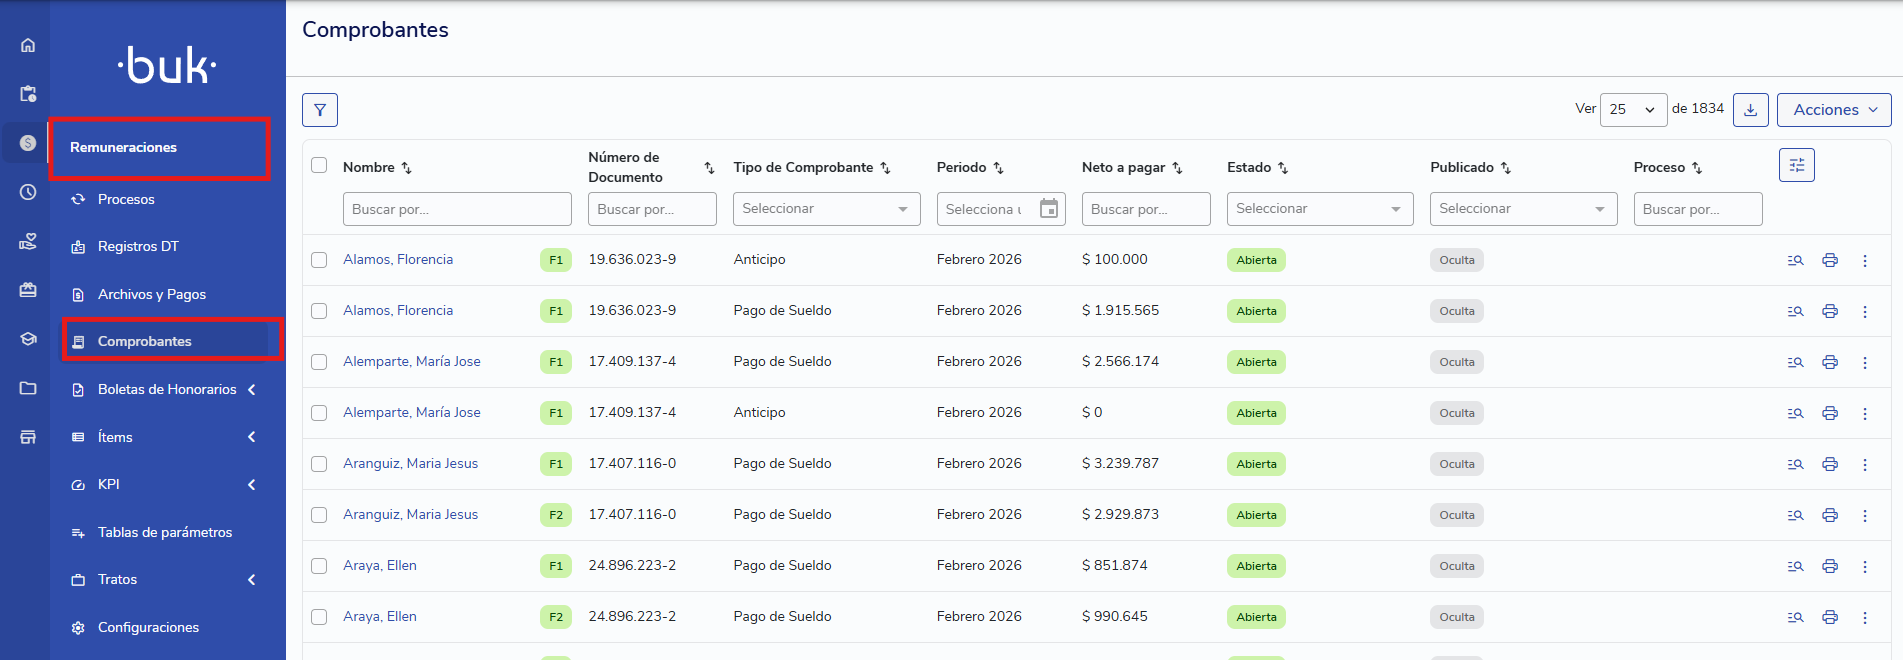
Task: Open the Acciones dropdown
Action: pyautogui.click(x=1833, y=110)
